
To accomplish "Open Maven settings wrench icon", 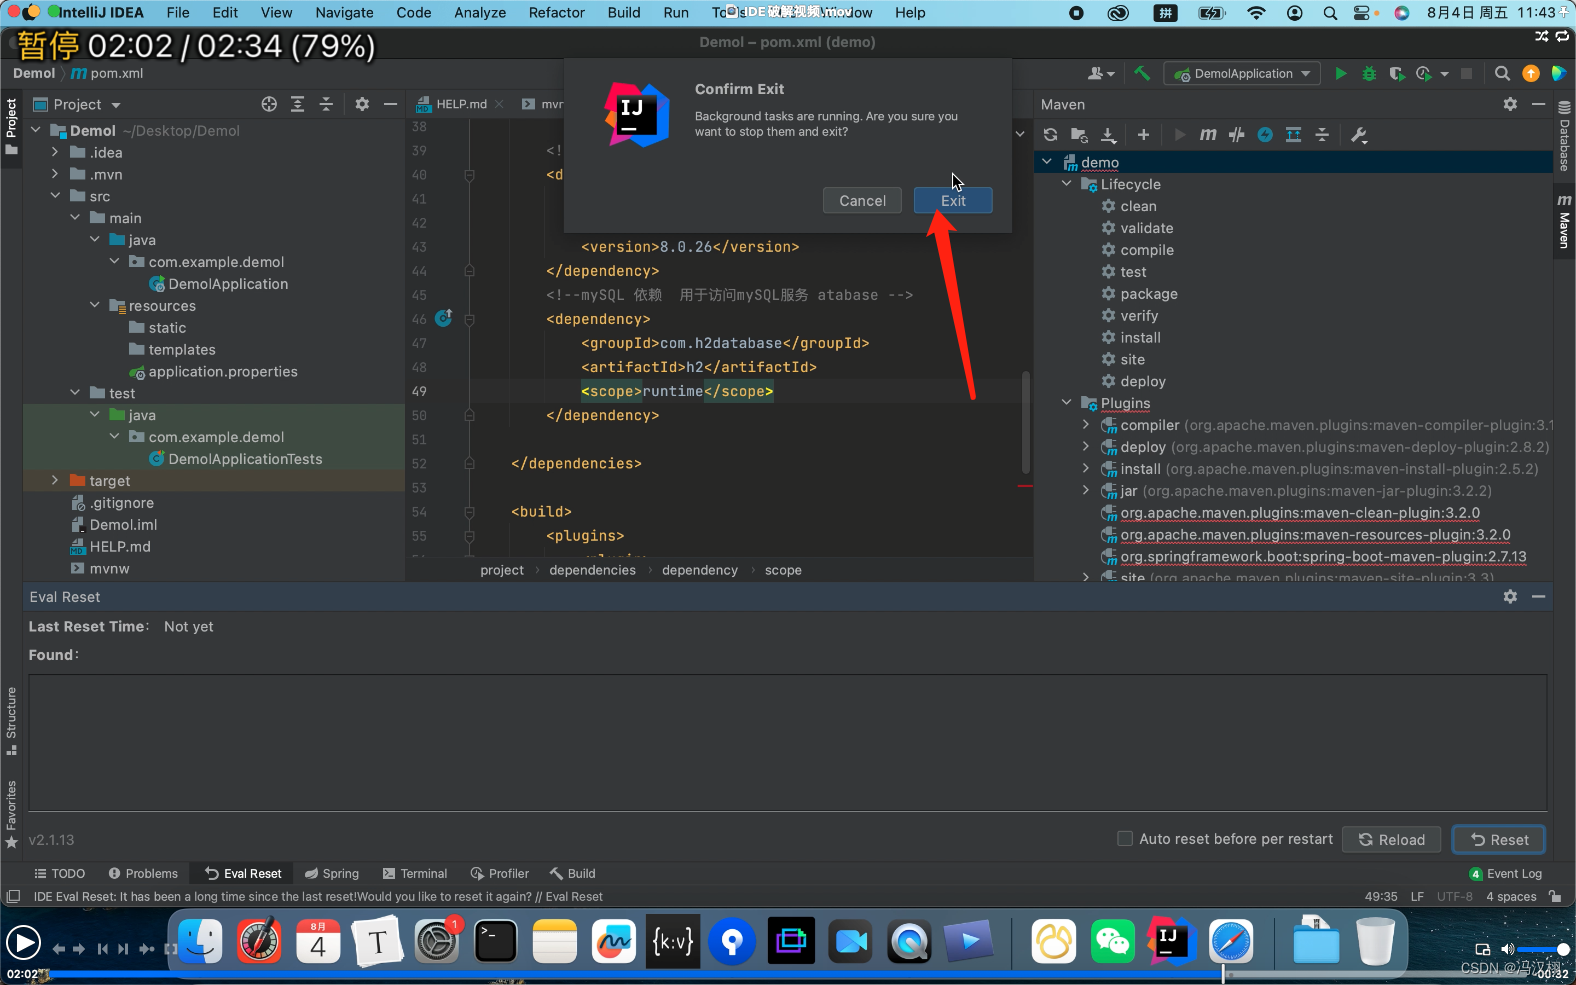I will coord(1359,135).
